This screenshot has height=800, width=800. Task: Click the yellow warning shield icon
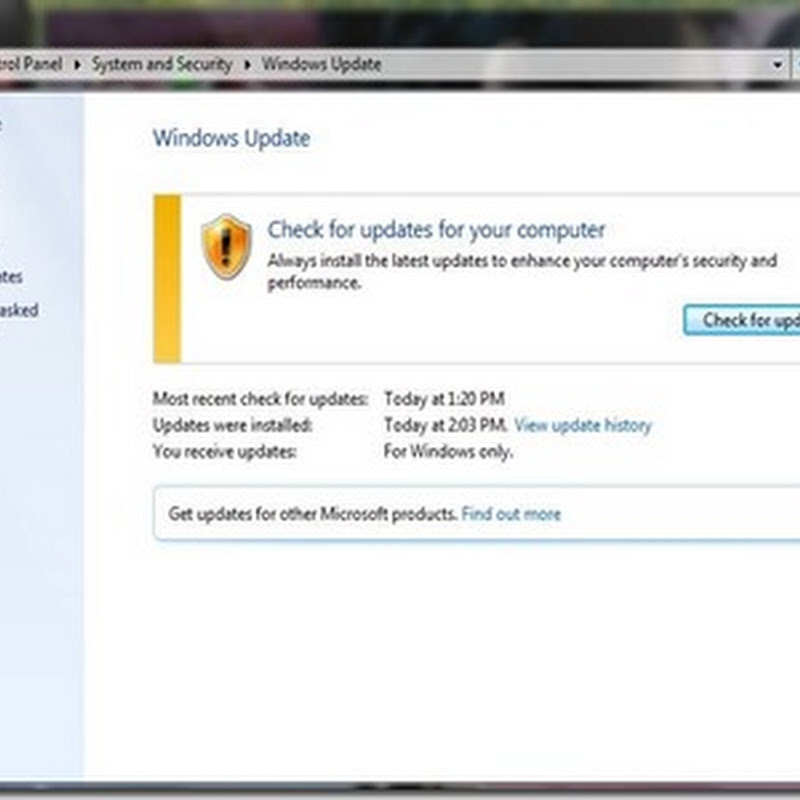pos(226,246)
